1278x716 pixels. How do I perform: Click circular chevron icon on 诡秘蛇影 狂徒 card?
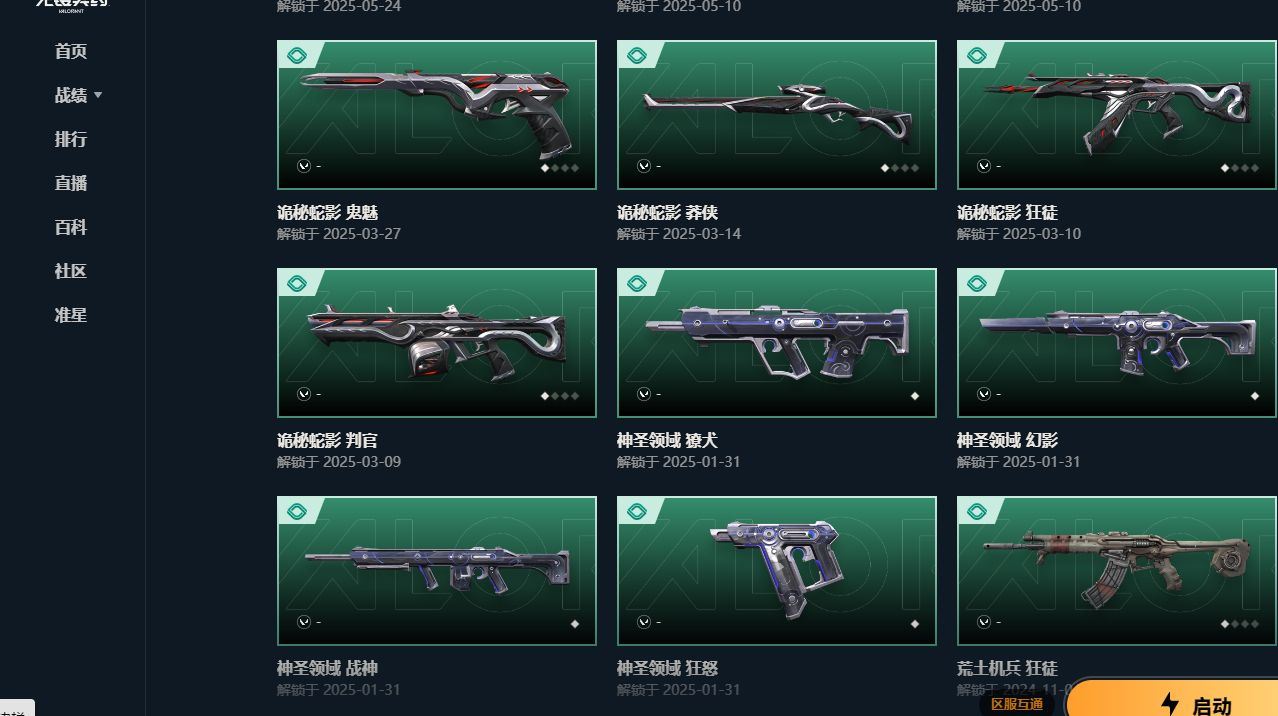pyautogui.click(x=984, y=166)
